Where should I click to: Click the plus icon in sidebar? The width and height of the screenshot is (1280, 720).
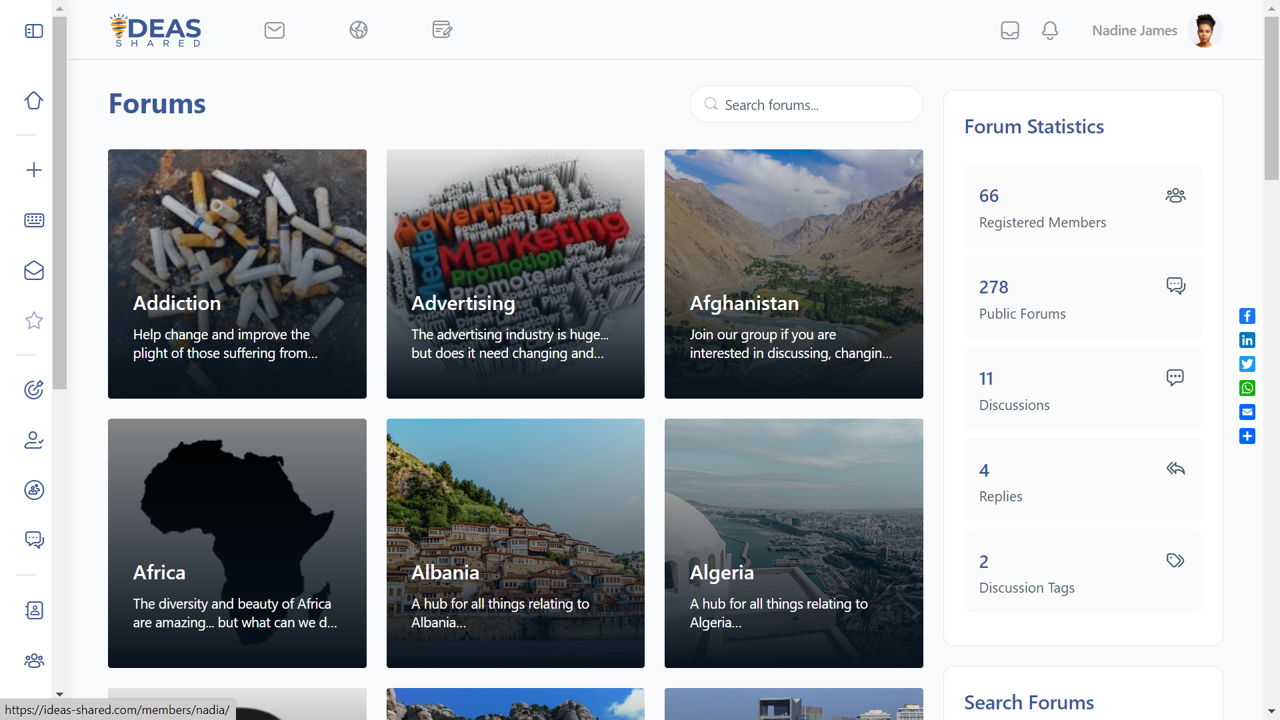pyautogui.click(x=34, y=170)
